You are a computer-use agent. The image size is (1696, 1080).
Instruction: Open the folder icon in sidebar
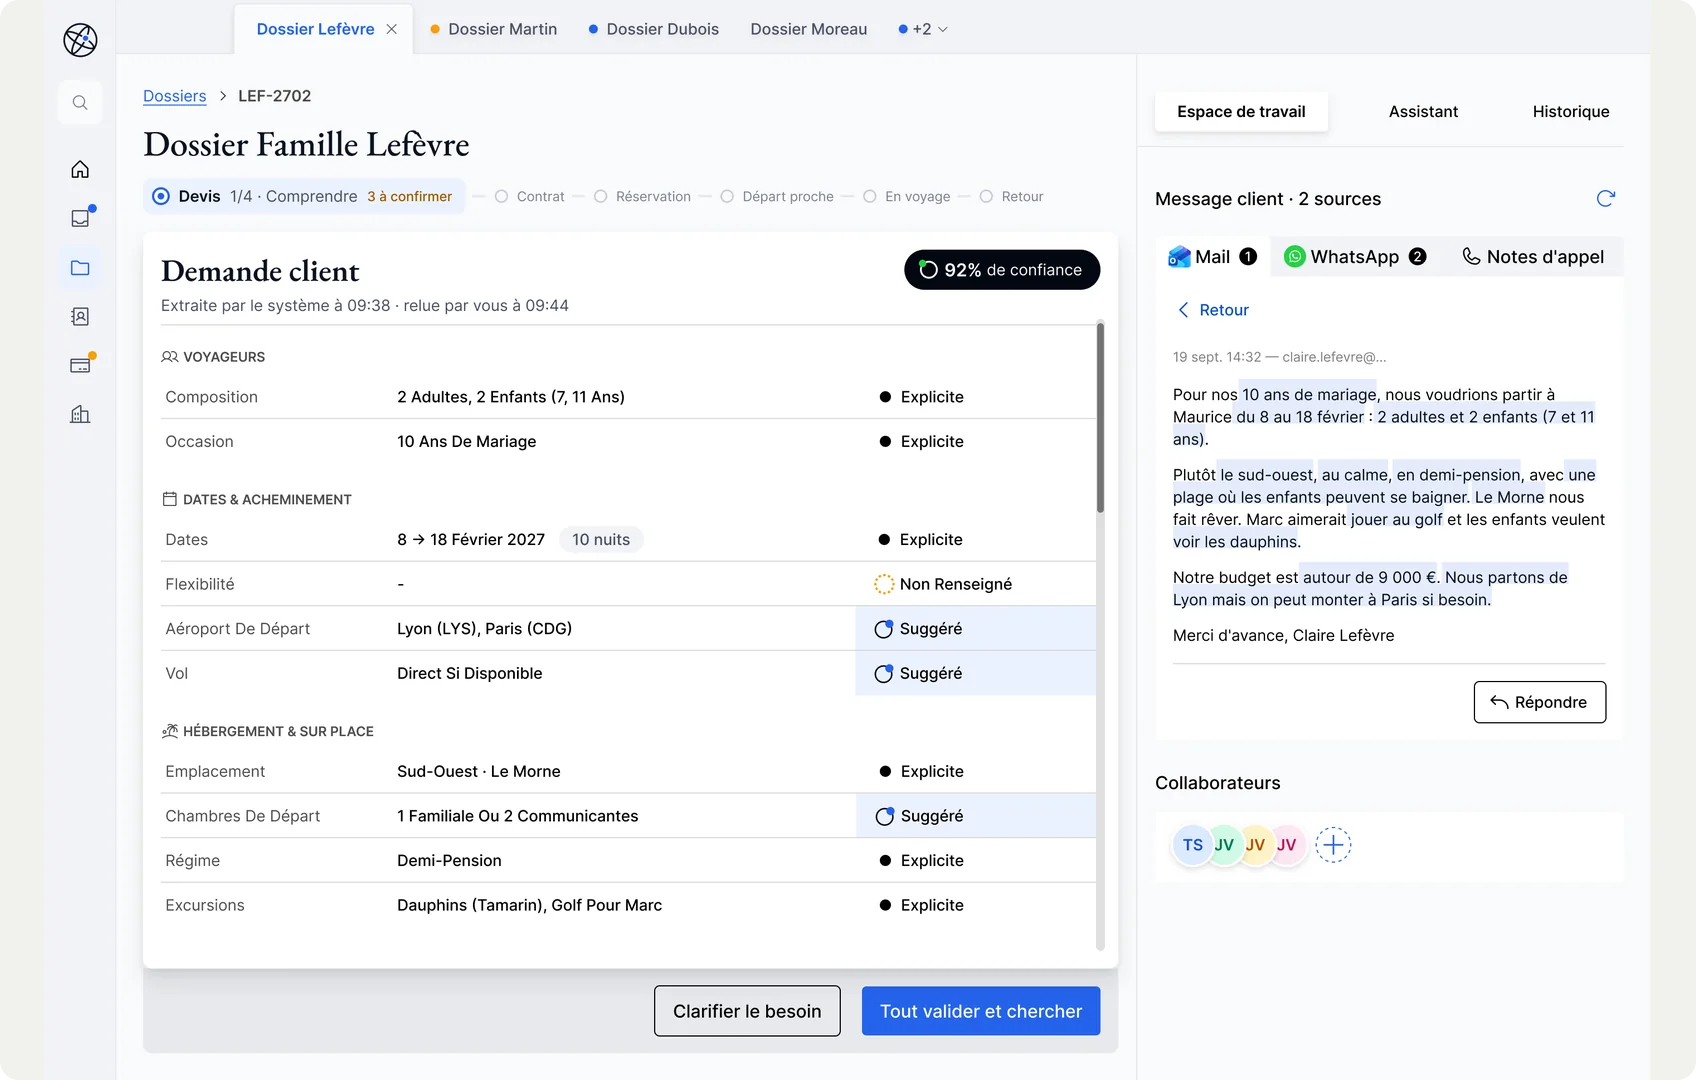coord(80,267)
